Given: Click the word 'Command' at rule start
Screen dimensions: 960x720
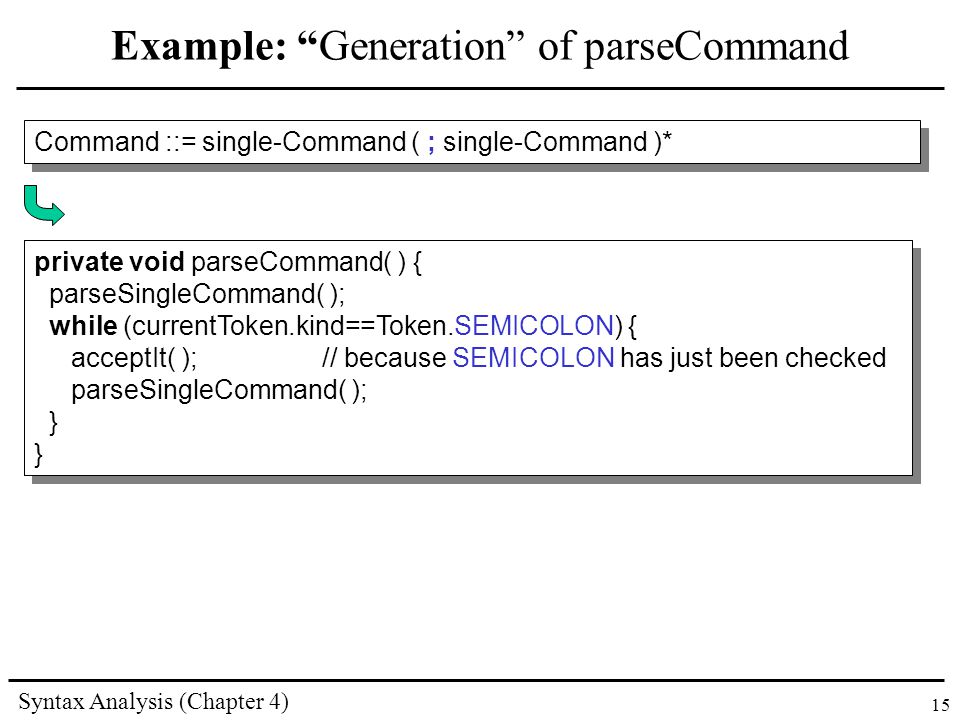Looking at the screenshot, I should pos(97,142).
